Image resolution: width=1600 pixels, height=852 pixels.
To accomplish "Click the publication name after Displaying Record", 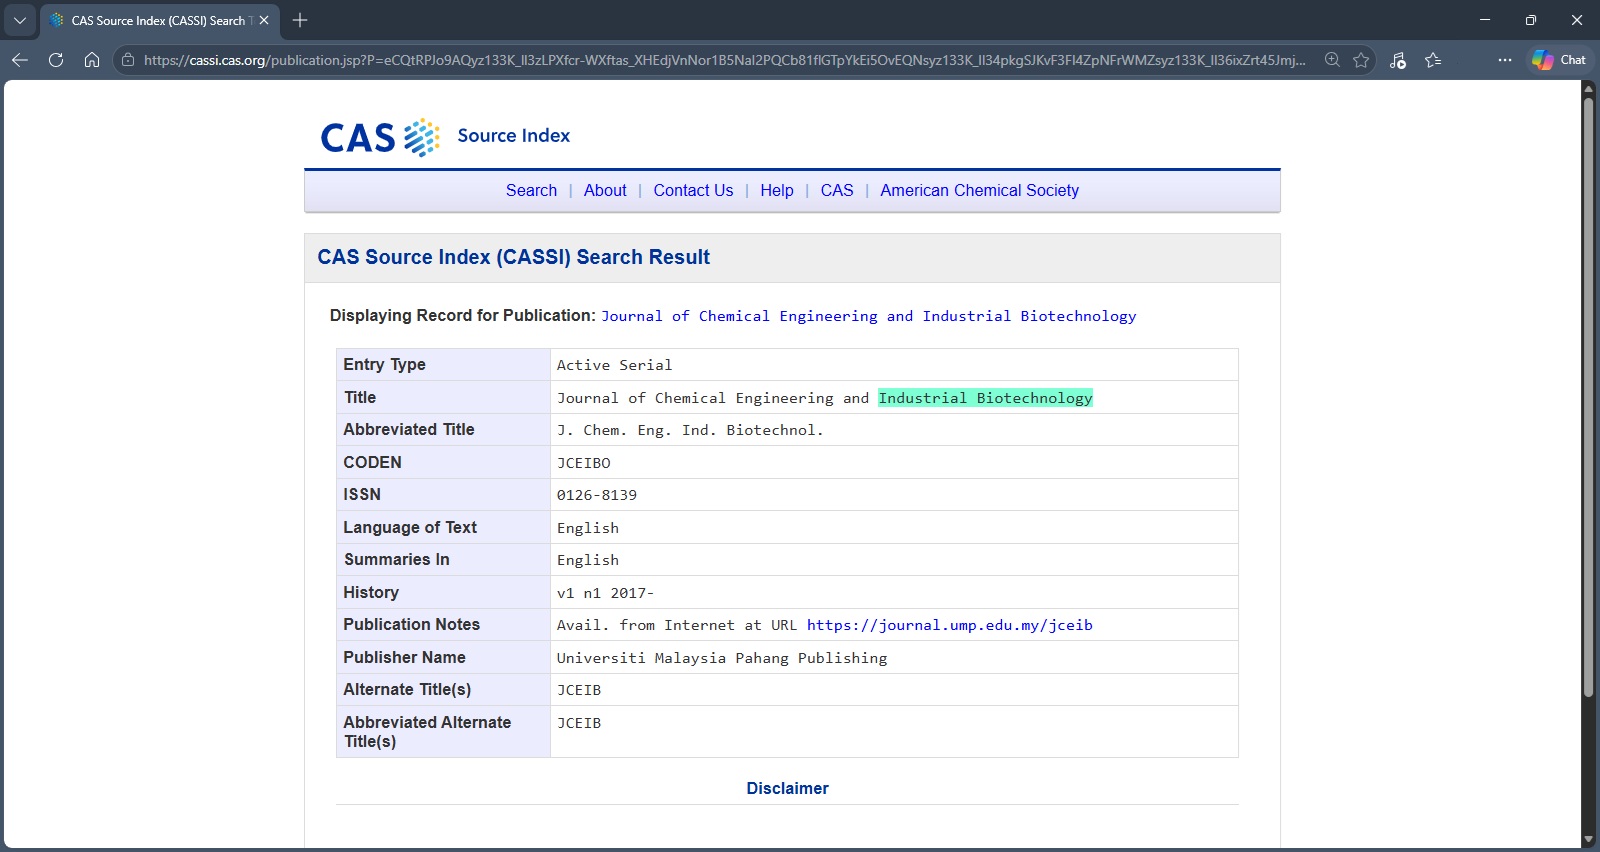I will 868,316.
